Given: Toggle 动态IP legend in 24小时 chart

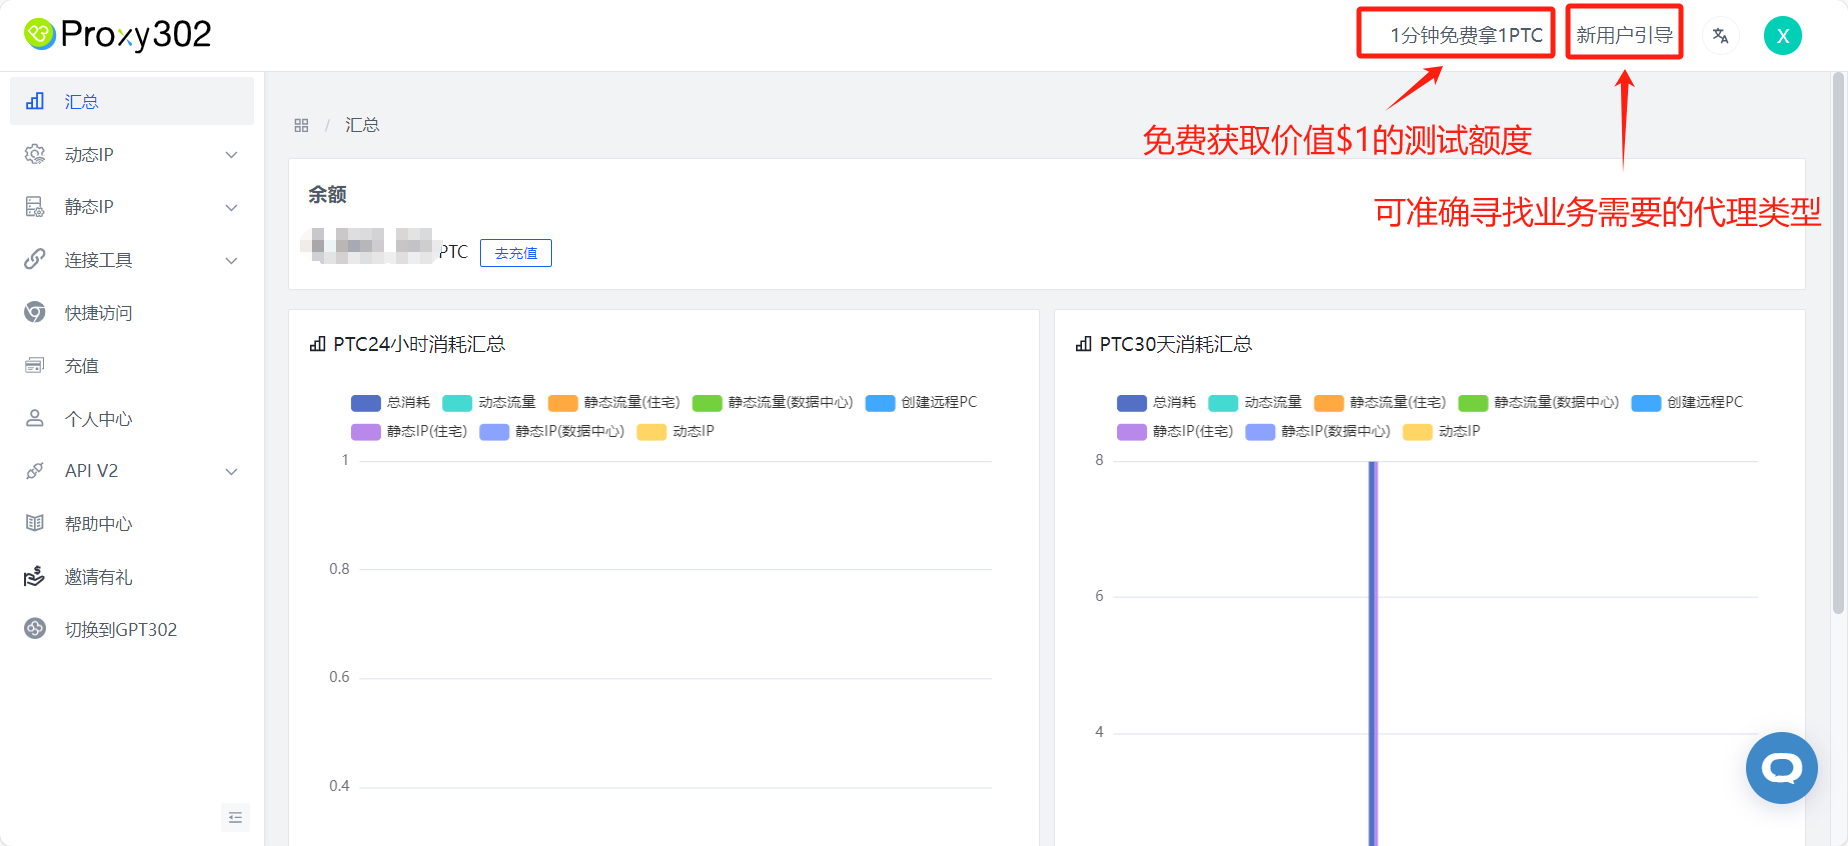Looking at the screenshot, I should point(676,431).
